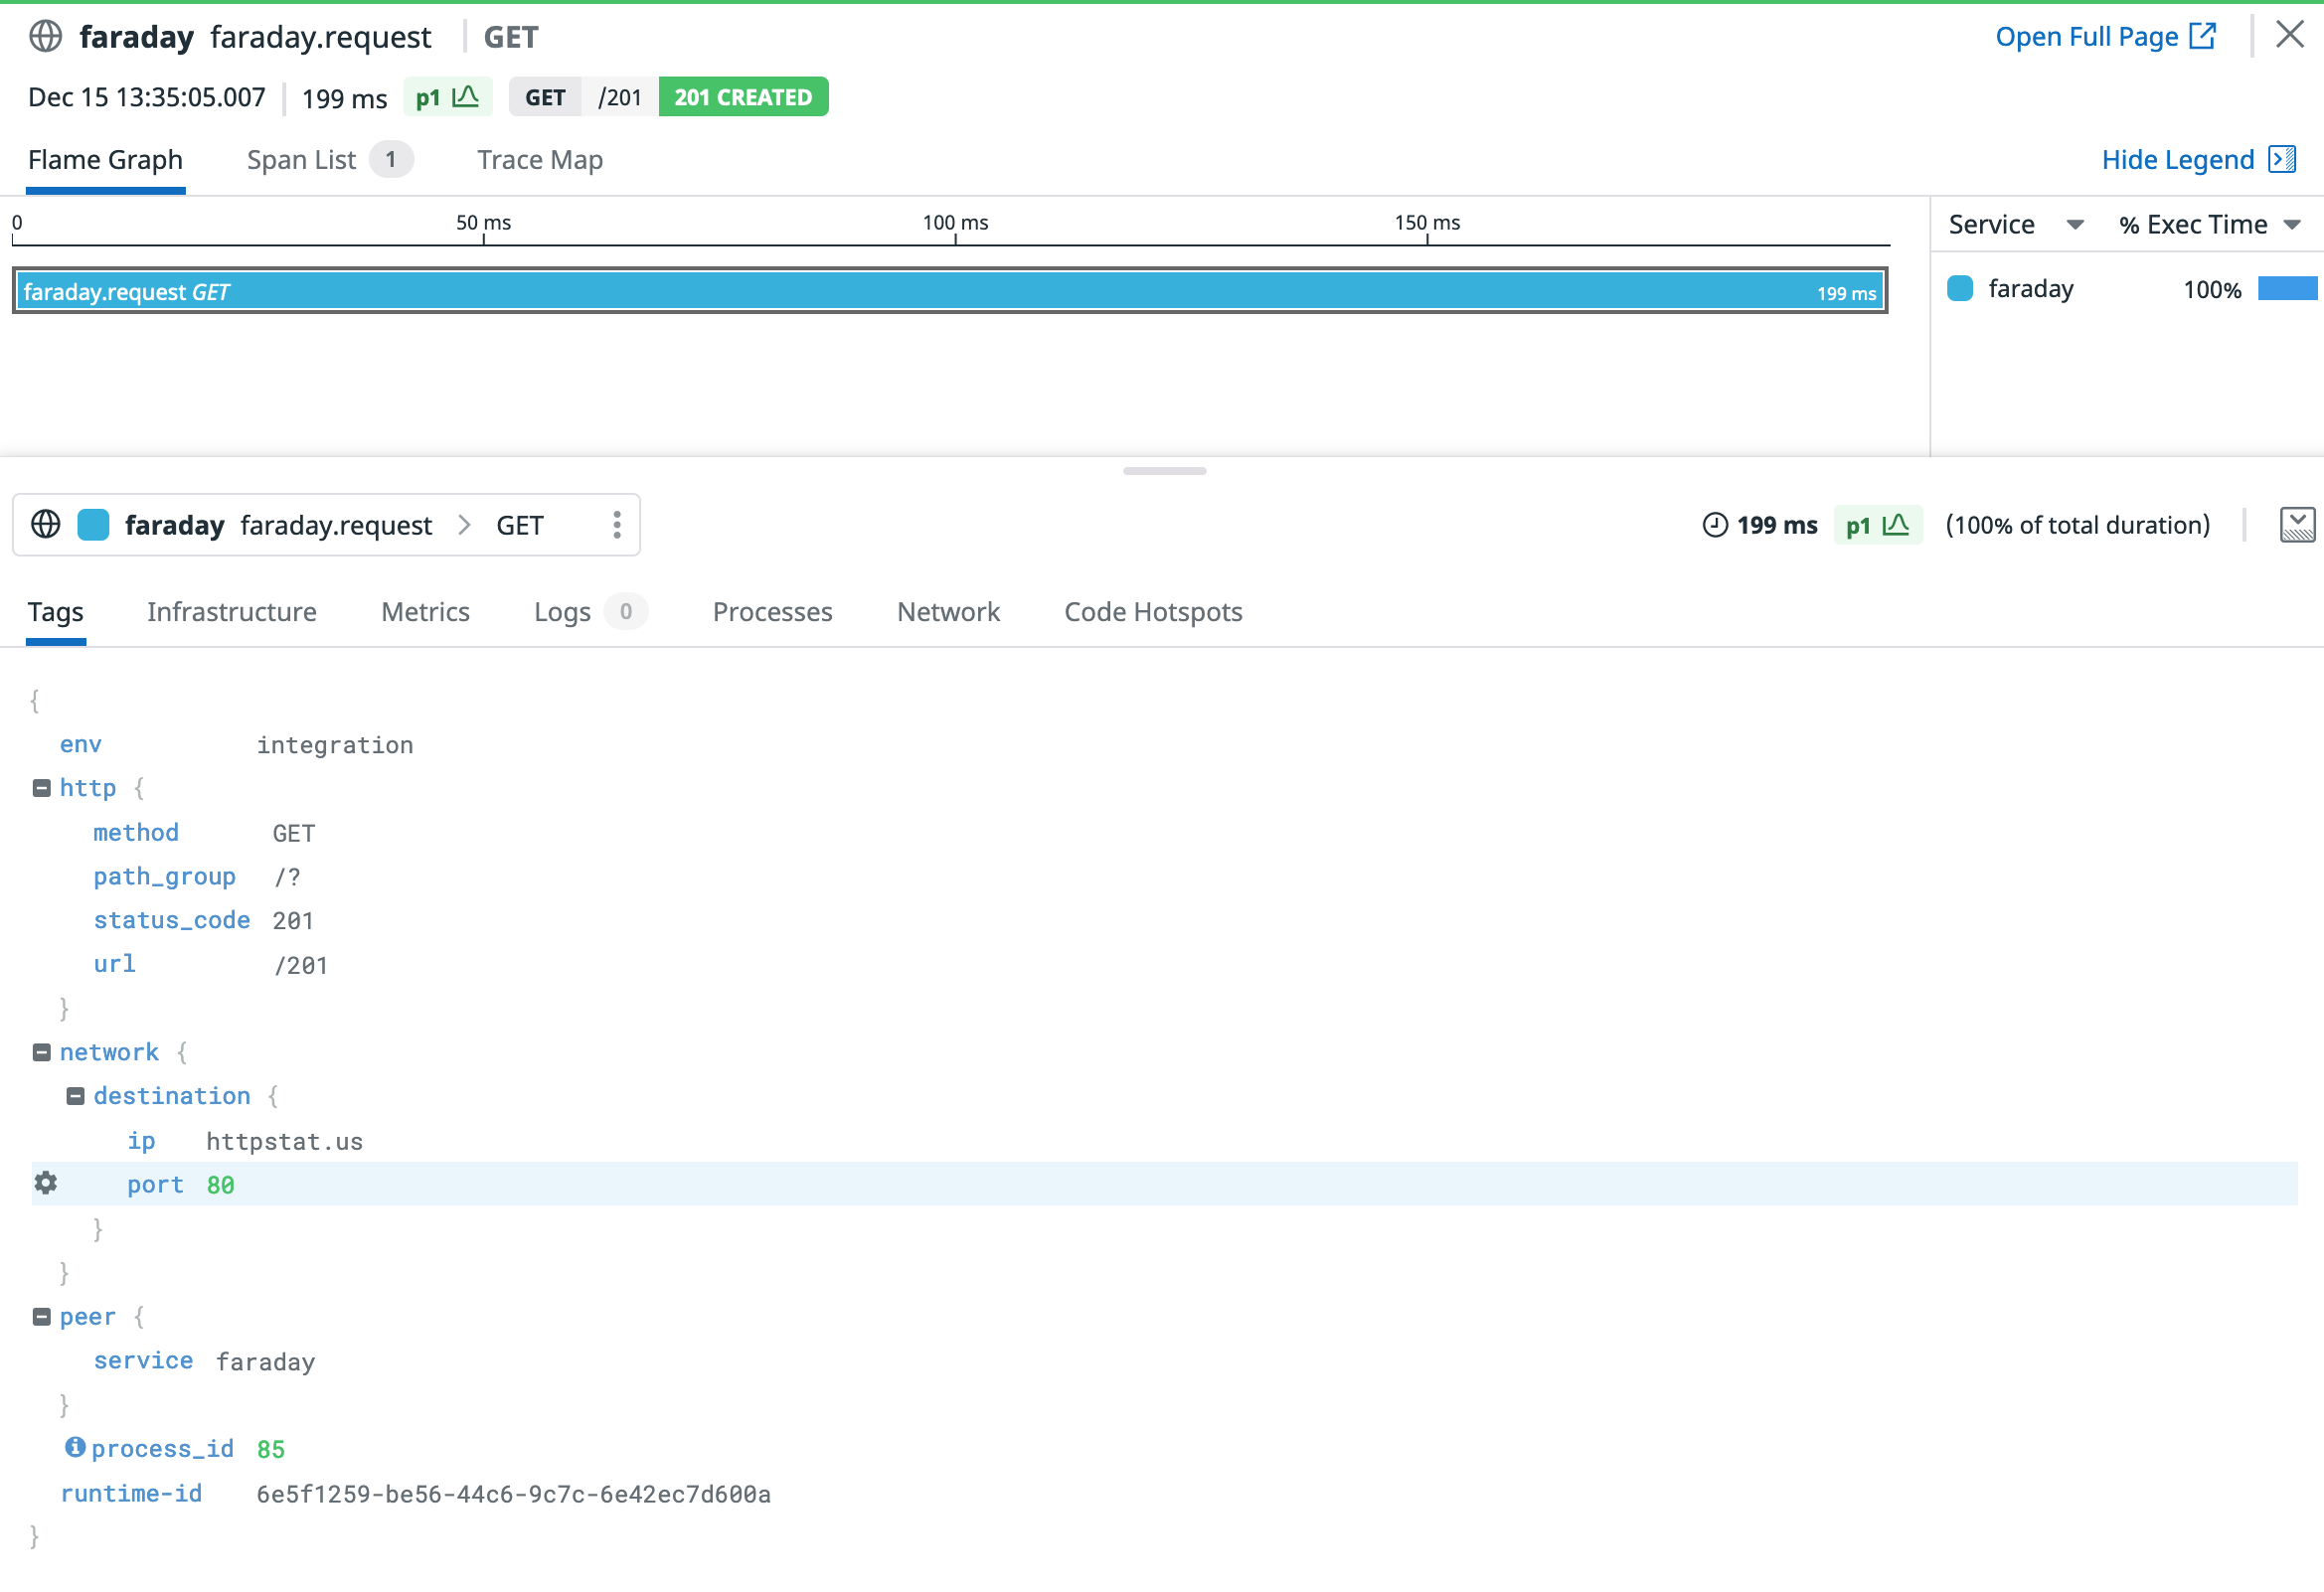Viewport: 2324px width, 1592px height.
Task: Click the info icon next to process_id
Action: 75,1447
